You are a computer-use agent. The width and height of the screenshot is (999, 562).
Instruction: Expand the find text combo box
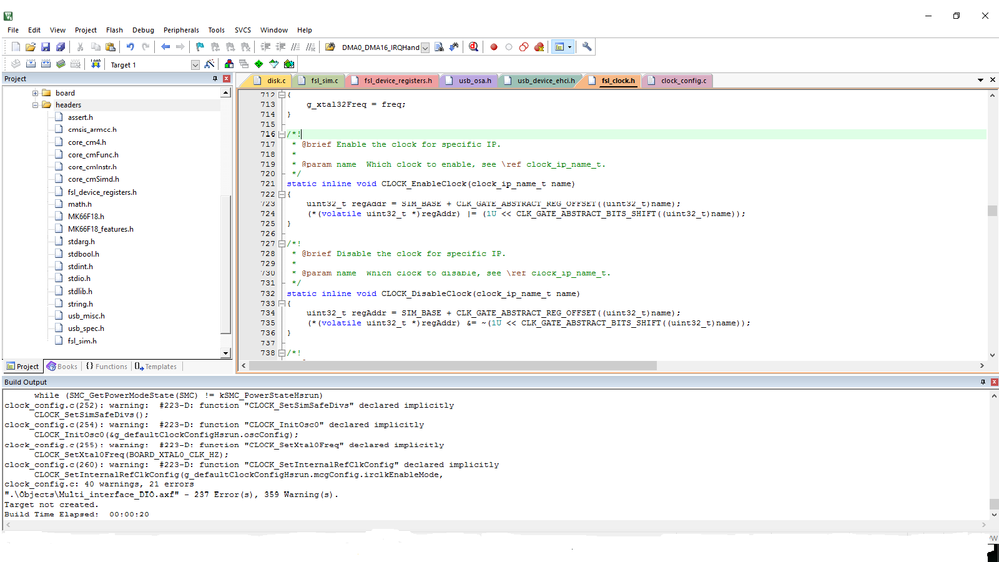(425, 48)
